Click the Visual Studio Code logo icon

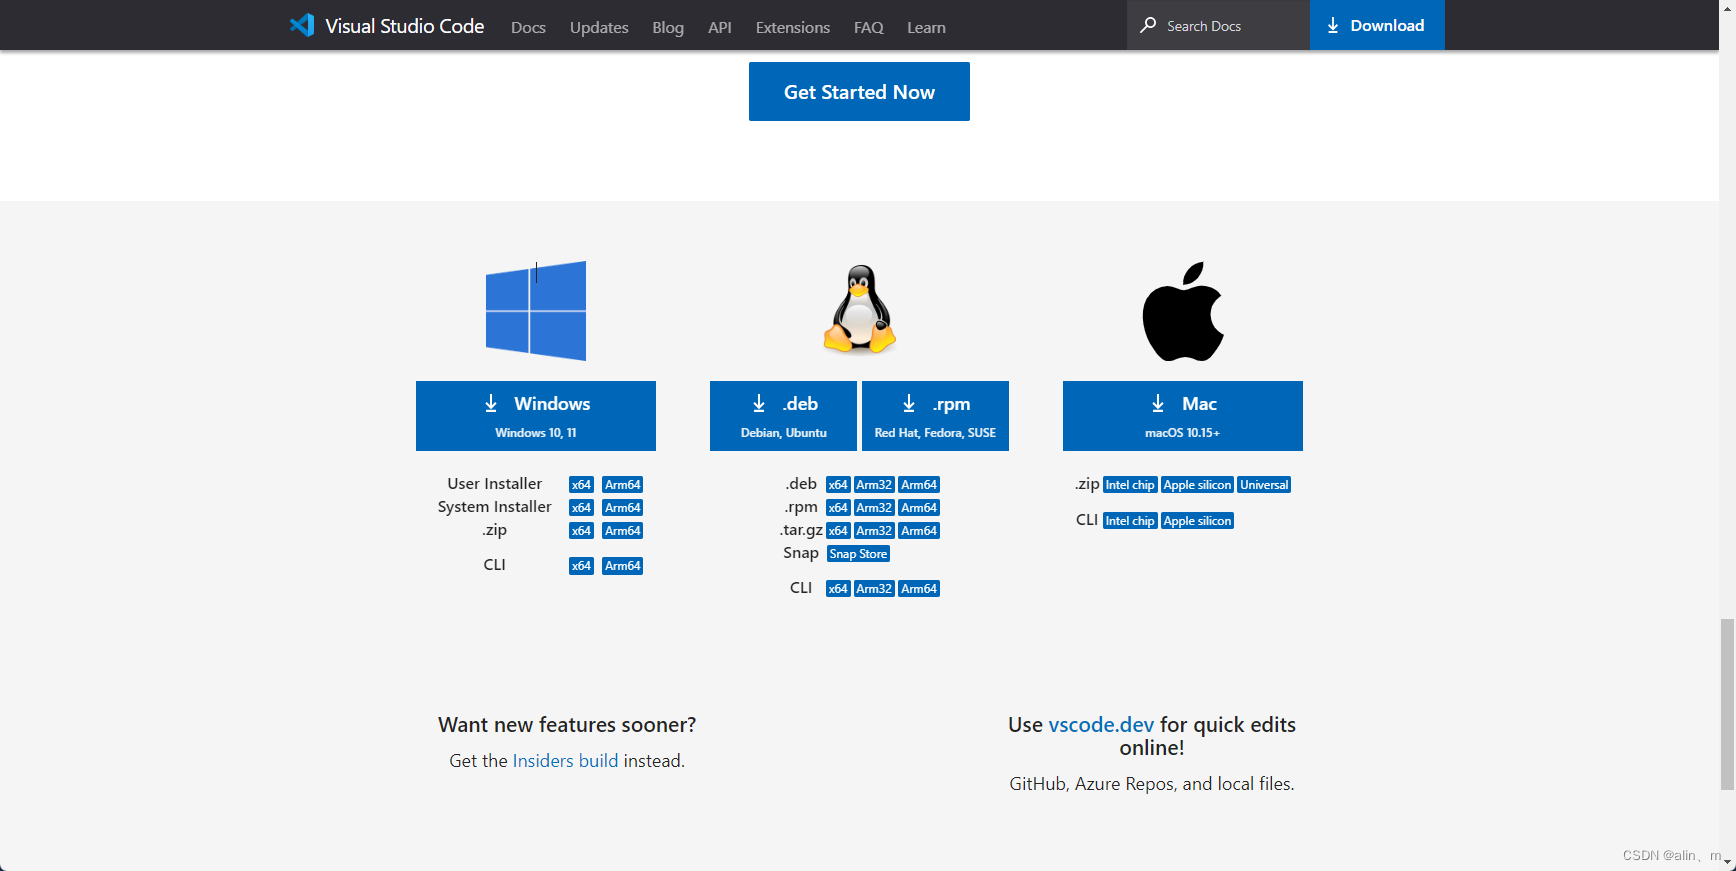coord(302,25)
